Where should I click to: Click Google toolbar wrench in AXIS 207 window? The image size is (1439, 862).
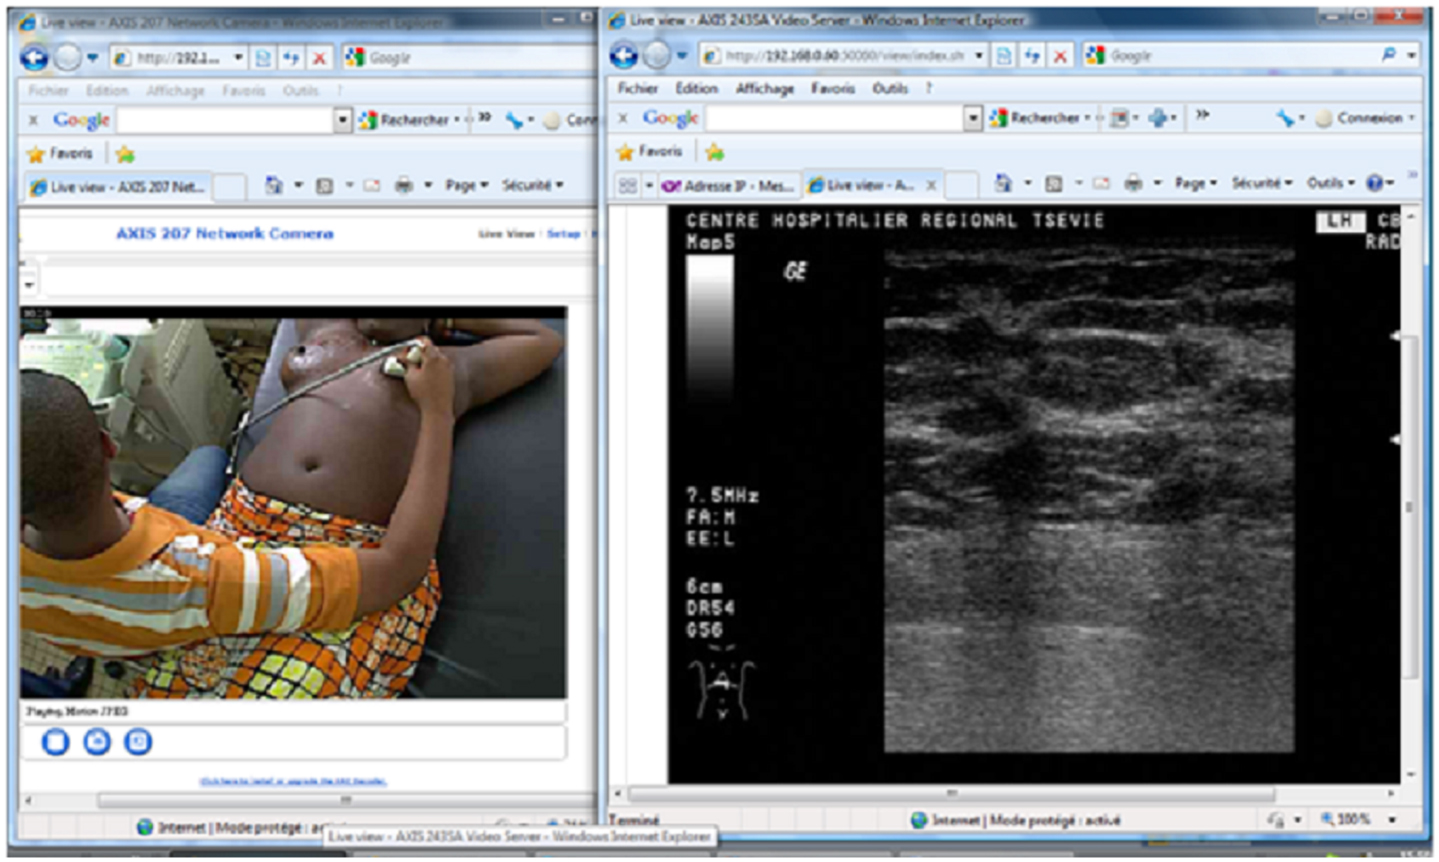(514, 120)
